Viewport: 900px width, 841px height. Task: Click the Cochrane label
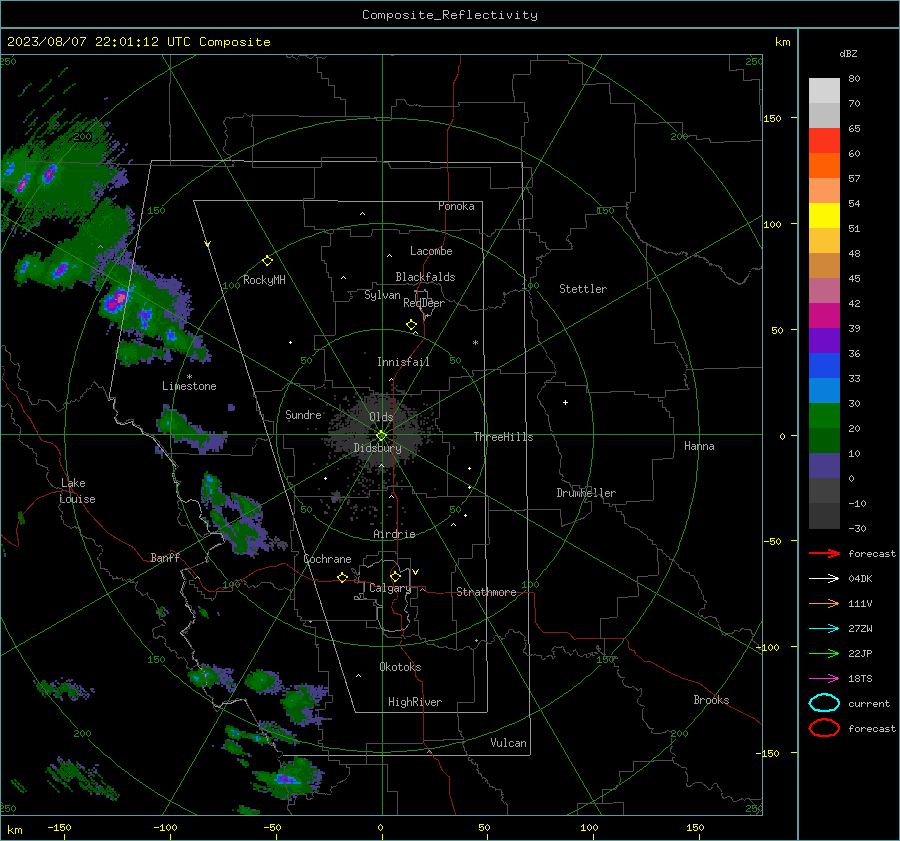click(x=327, y=559)
